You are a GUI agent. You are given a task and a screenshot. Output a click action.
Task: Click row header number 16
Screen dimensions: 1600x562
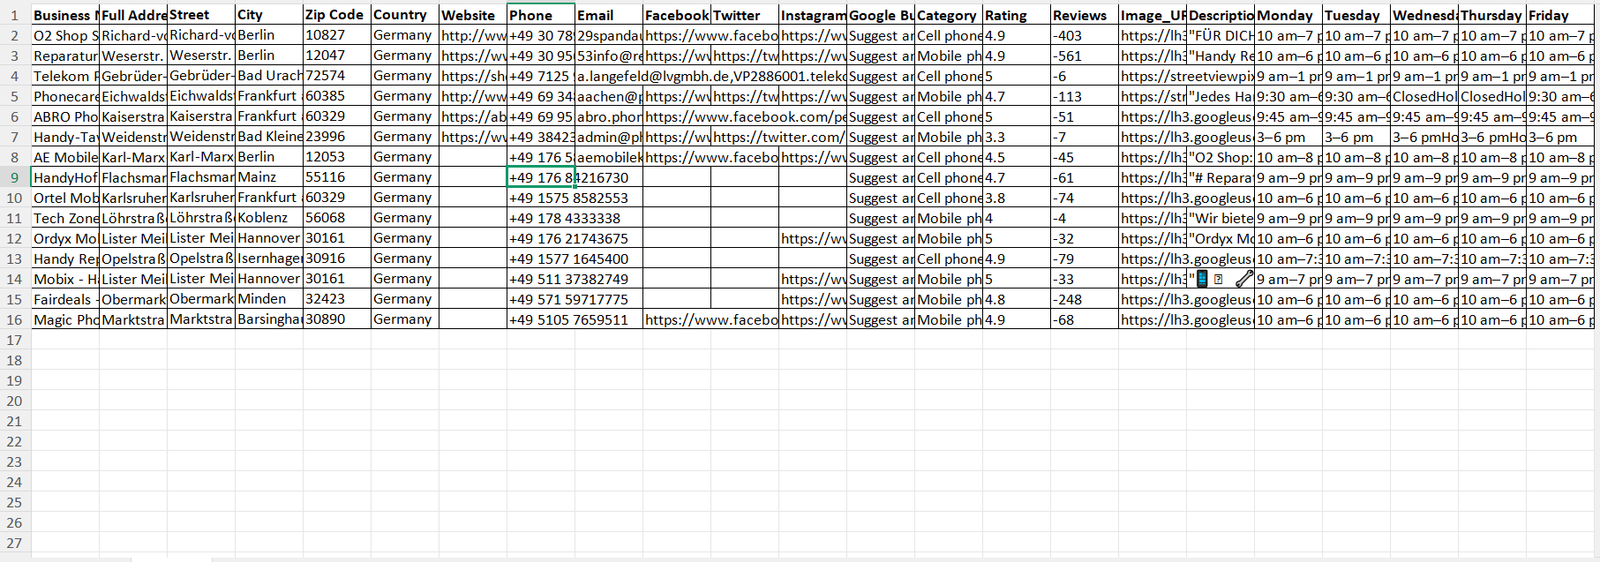(x=15, y=319)
